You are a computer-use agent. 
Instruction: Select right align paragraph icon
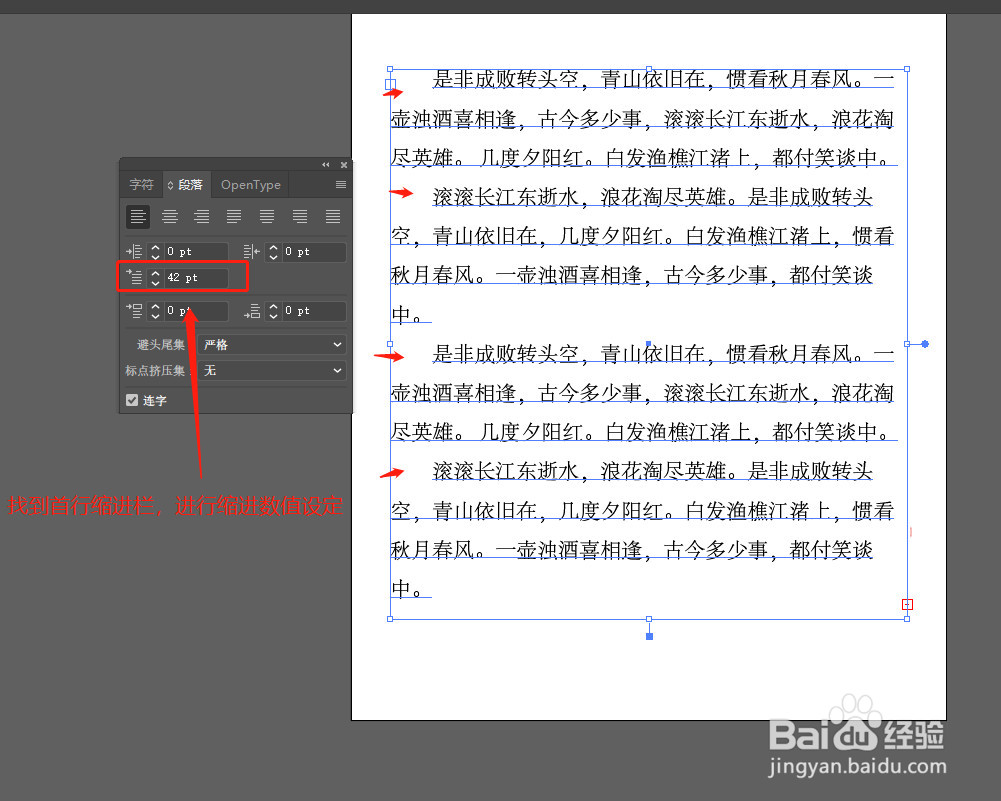point(202,217)
